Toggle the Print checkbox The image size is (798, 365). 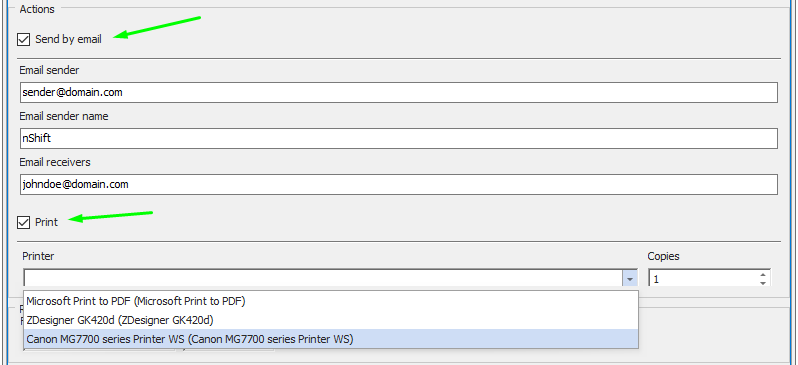[x=23, y=222]
